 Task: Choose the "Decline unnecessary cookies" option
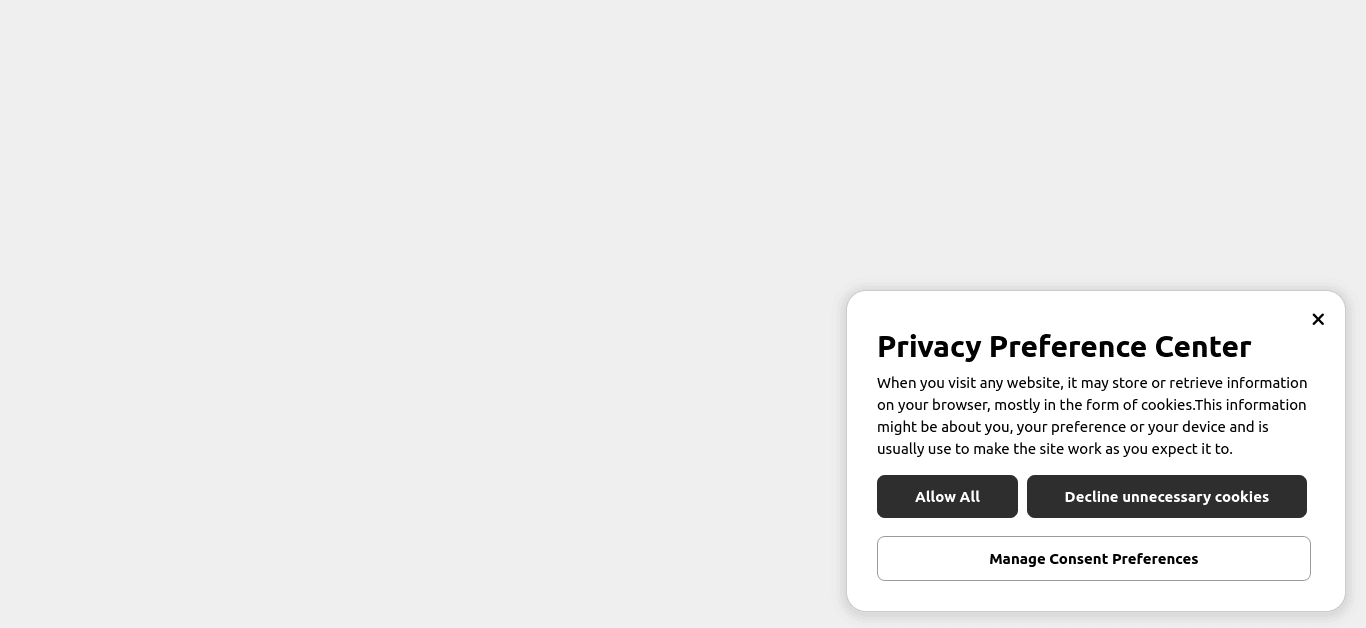1166,497
